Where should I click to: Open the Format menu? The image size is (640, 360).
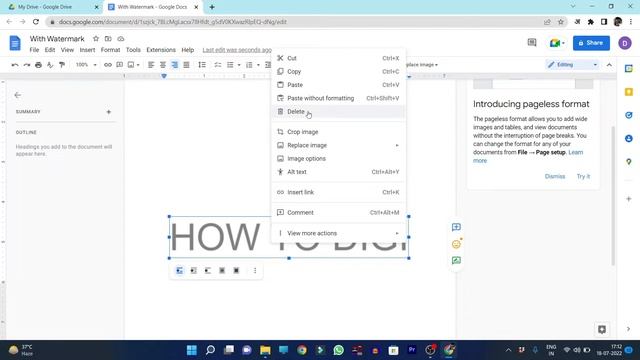[110, 50]
